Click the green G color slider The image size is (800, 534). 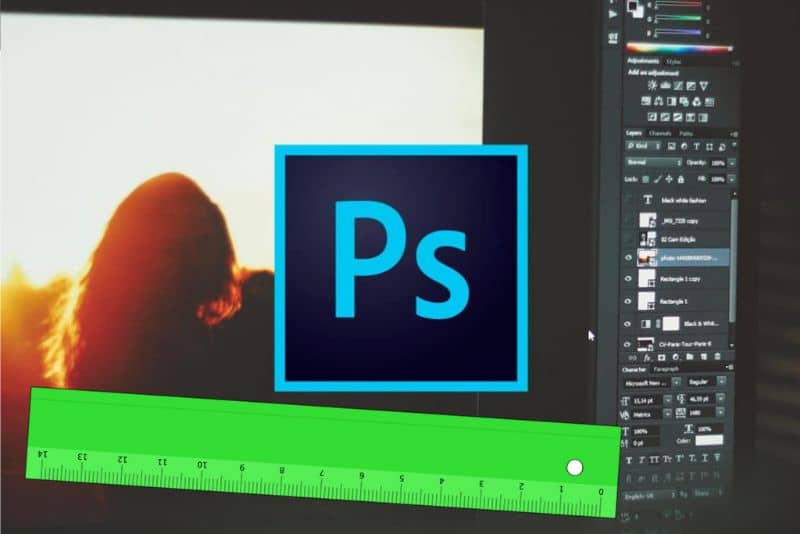coord(679,18)
